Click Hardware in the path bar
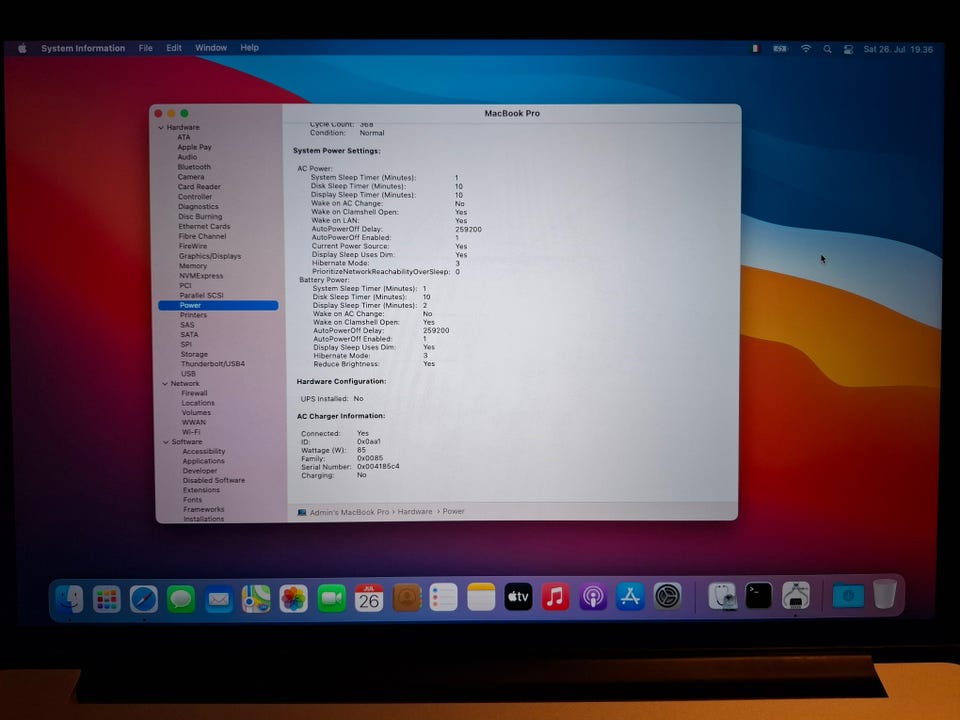 414,511
